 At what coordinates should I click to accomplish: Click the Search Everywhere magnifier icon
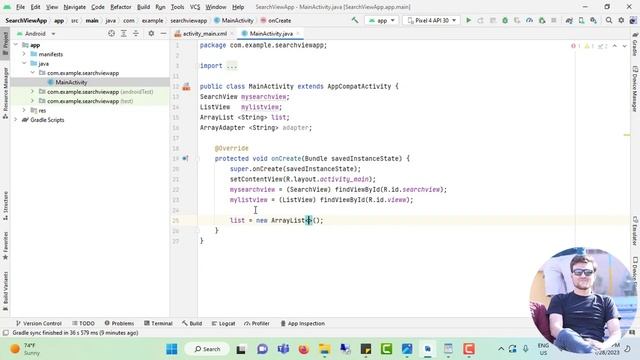click(609, 20)
